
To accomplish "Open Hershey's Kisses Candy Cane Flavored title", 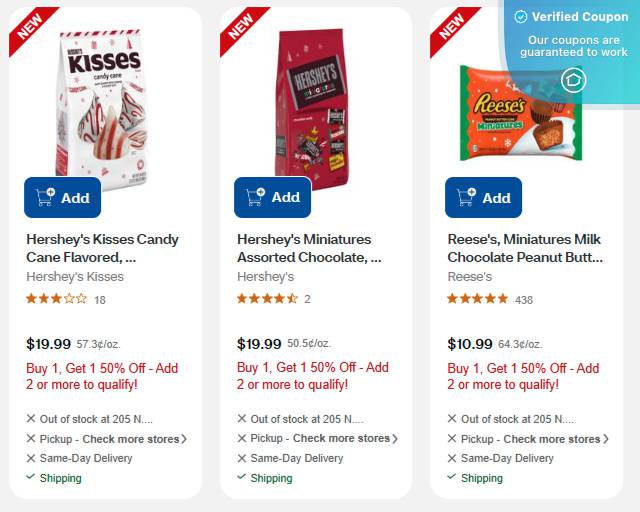I will (x=102, y=248).
